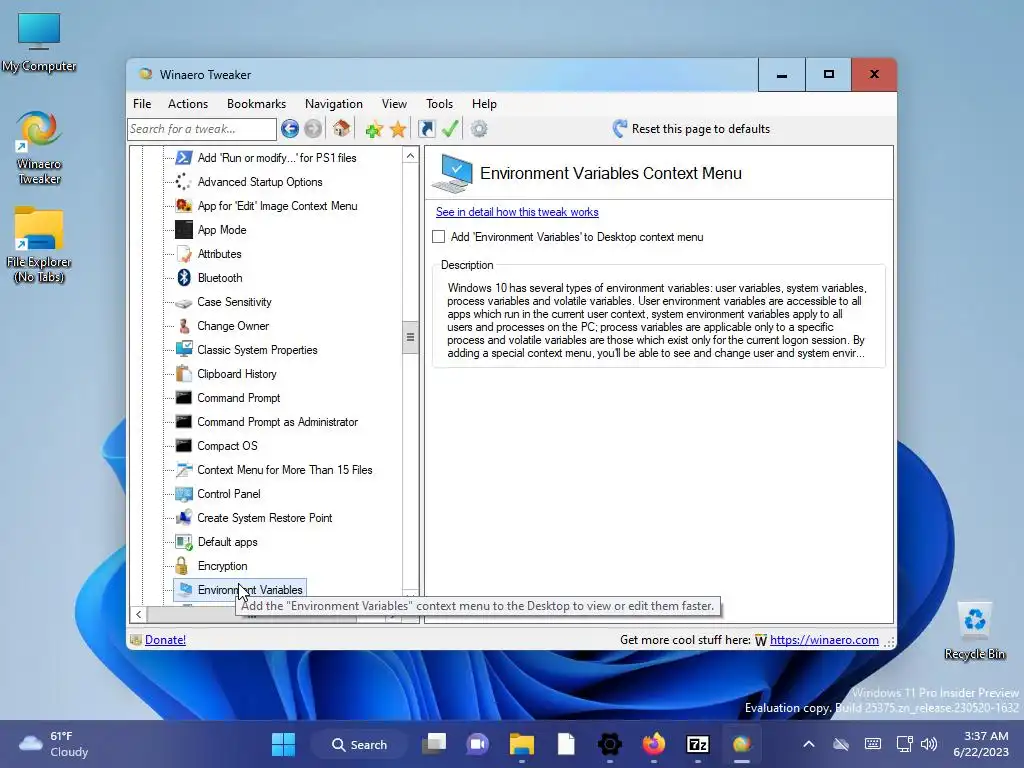1024x768 pixels.
Task: Click the monitor icon beside Classic System Properties
Action: point(184,349)
